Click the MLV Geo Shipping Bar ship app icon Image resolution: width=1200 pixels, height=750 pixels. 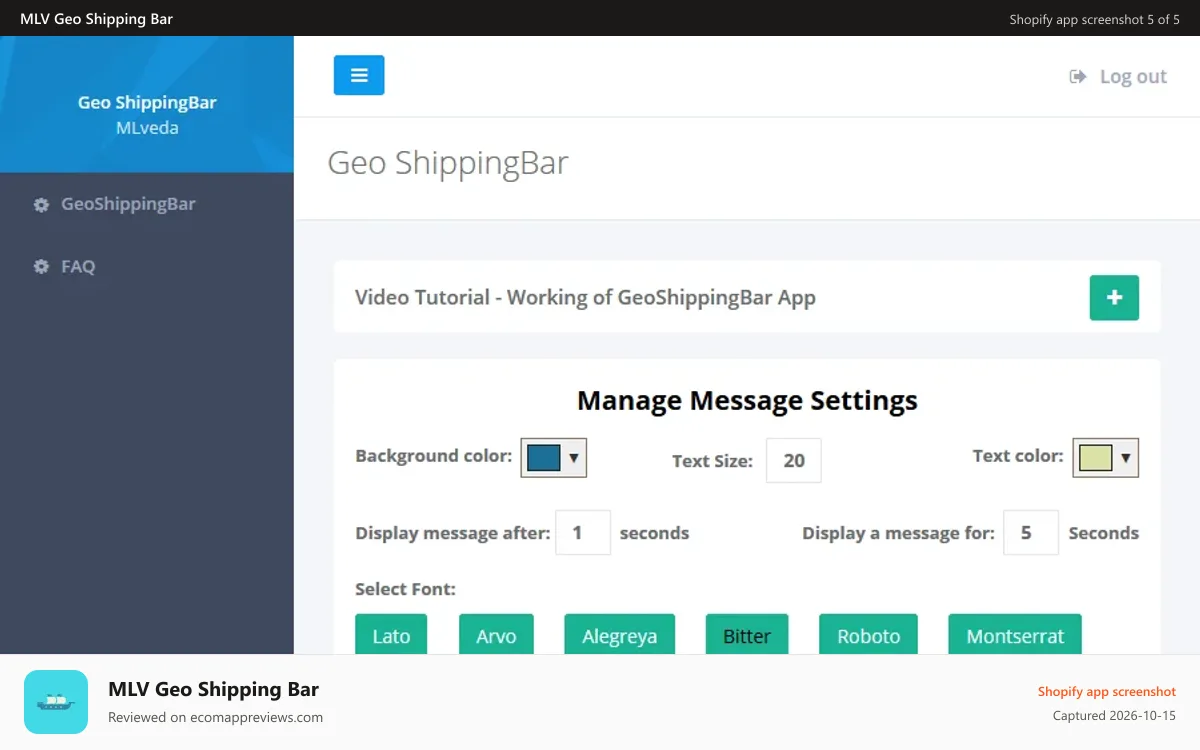click(x=56, y=702)
